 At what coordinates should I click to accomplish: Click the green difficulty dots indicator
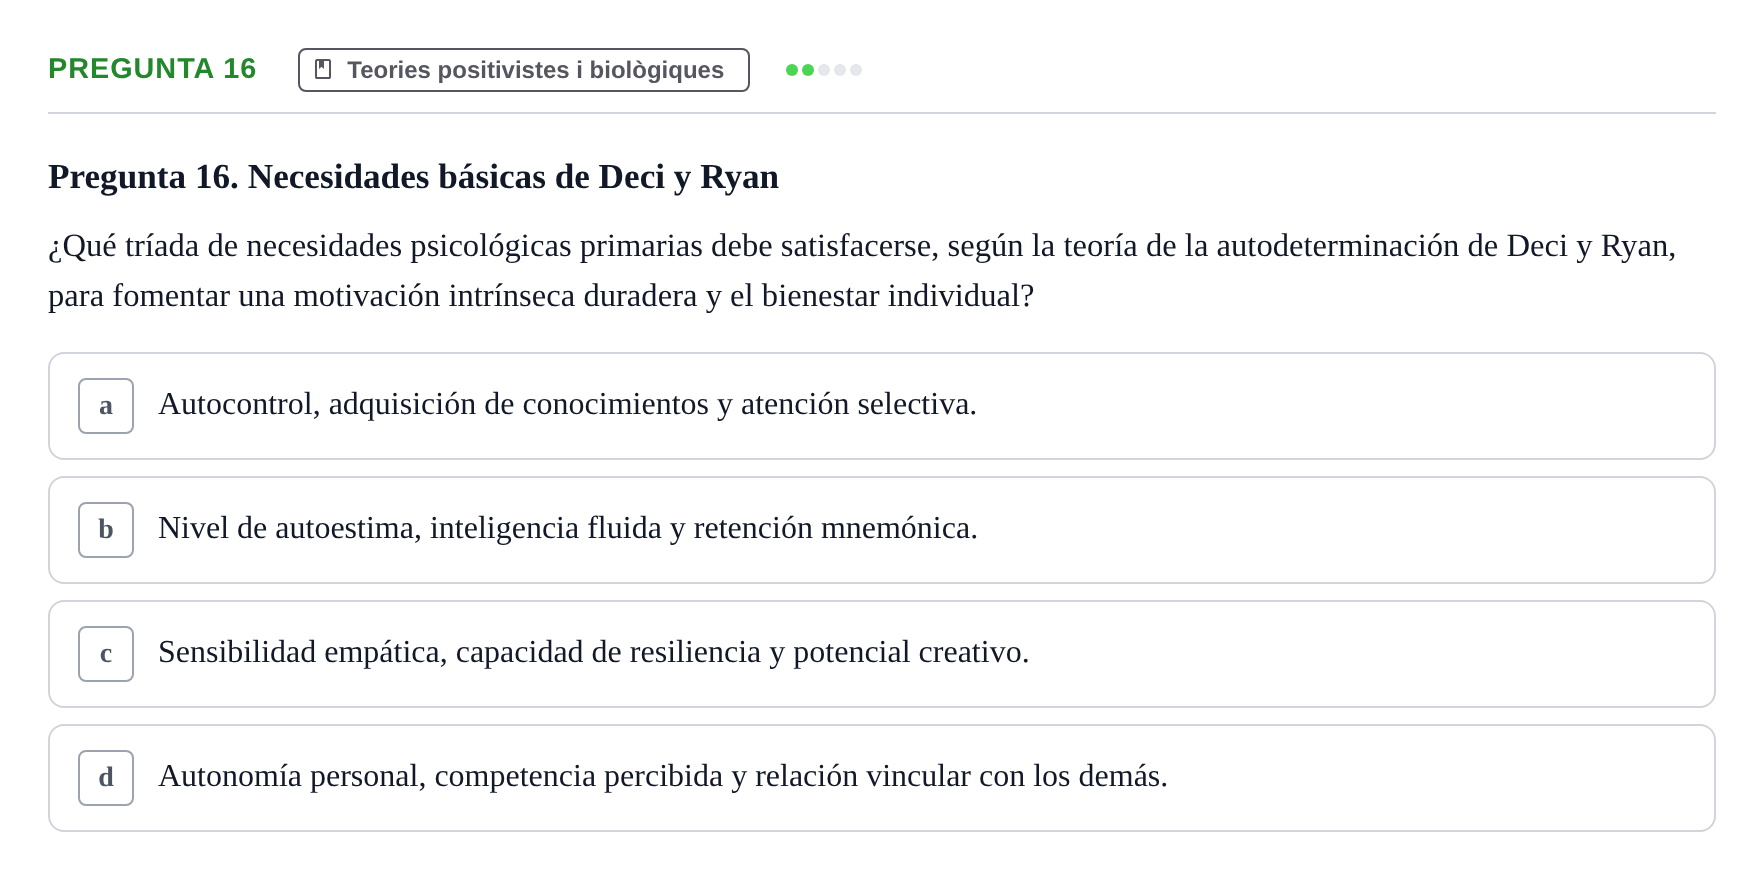click(824, 70)
